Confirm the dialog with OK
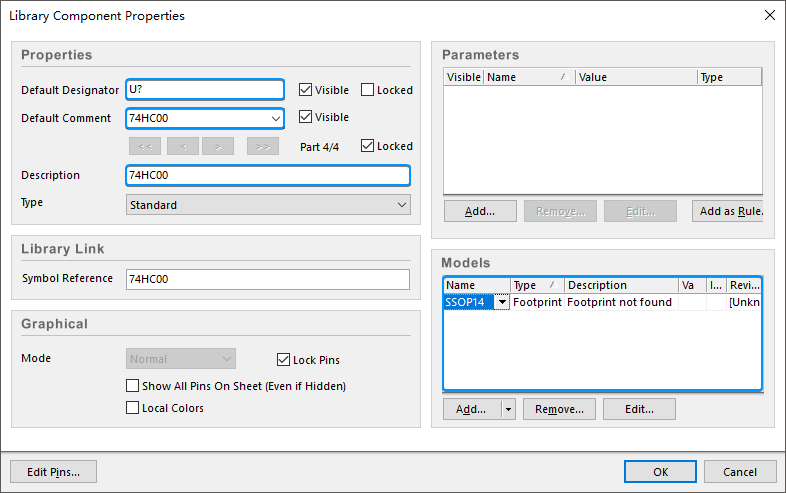 pyautogui.click(x=660, y=471)
